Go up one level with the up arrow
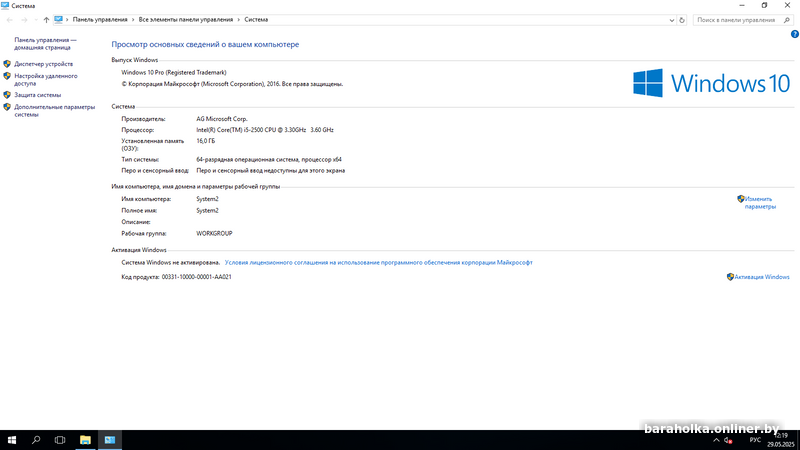Screen dimensions: 800x450 (x=46, y=20)
